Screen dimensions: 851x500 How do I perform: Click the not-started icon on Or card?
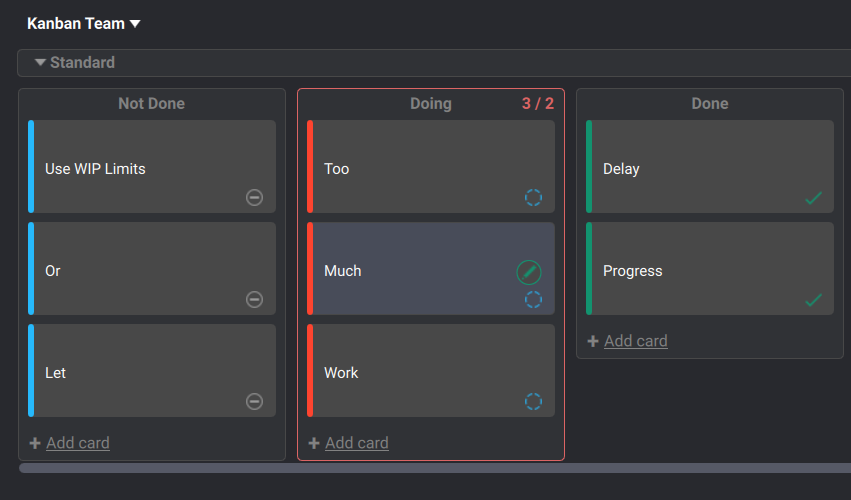coord(255,299)
